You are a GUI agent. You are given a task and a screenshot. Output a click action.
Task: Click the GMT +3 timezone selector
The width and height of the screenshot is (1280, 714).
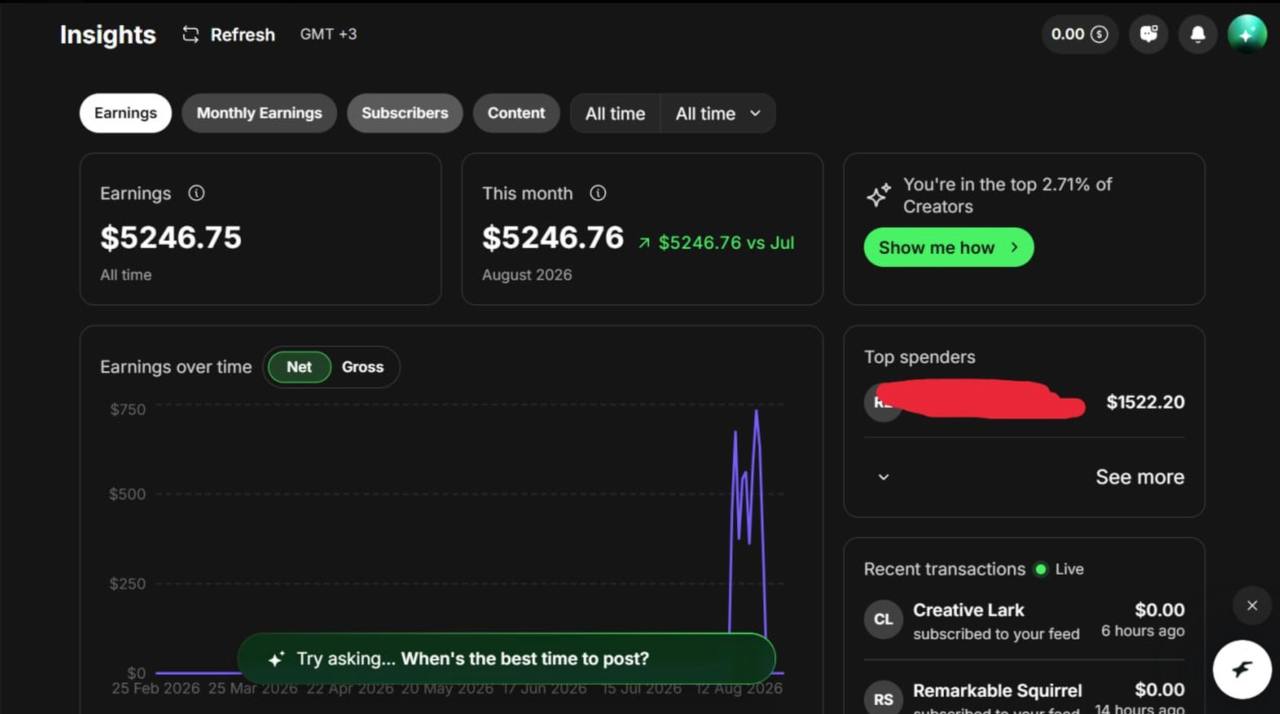[x=328, y=34]
